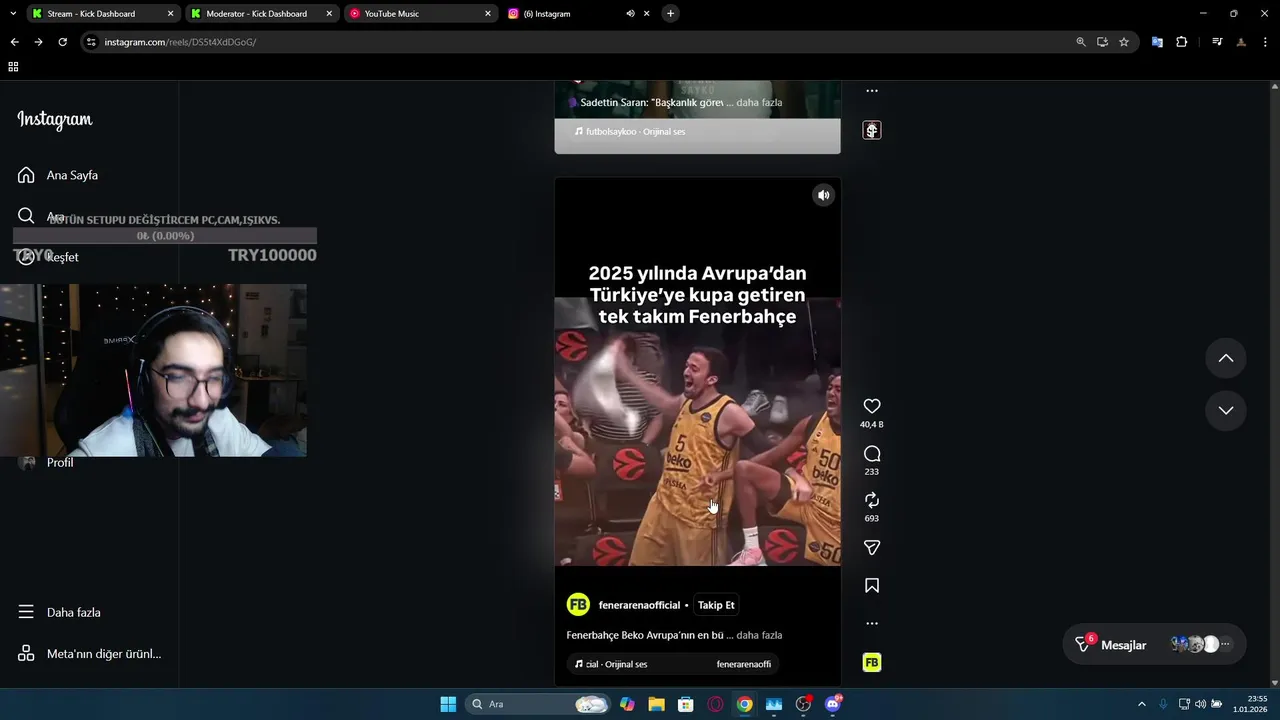This screenshot has width=1280, height=720.
Task: View site information icon in address bar
Action: coord(91,42)
